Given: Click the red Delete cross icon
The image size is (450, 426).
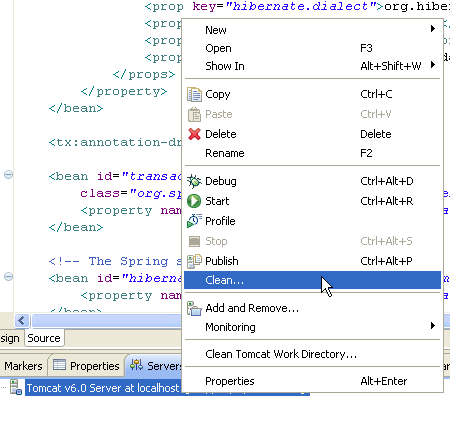Looking at the screenshot, I should pyautogui.click(x=194, y=134).
